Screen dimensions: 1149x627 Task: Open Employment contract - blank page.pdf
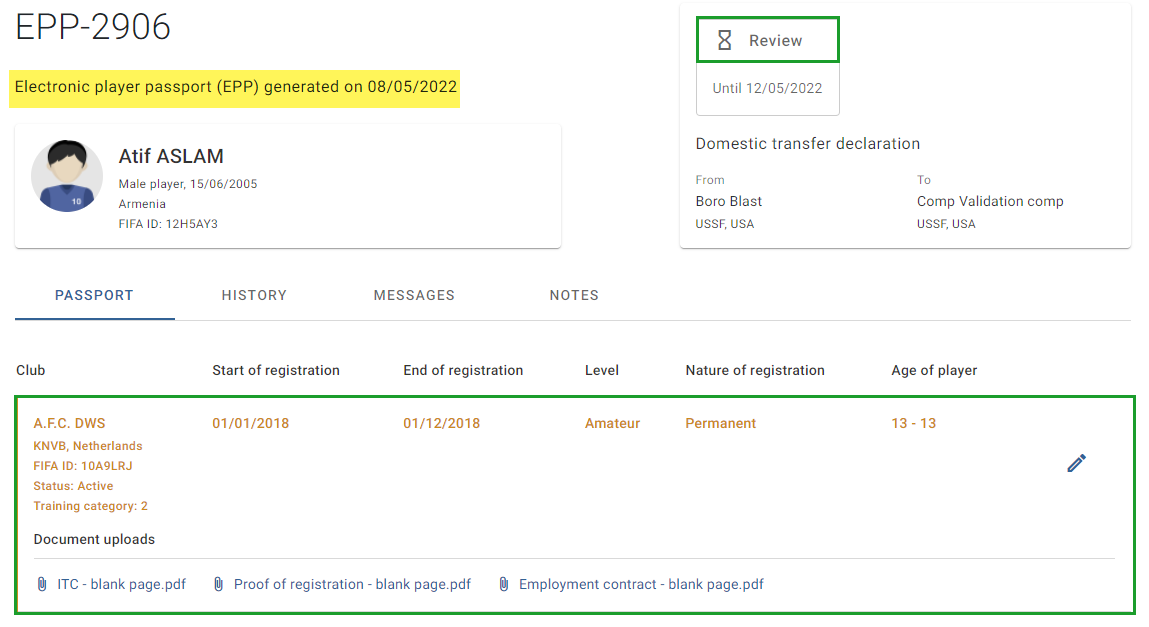[641, 585]
